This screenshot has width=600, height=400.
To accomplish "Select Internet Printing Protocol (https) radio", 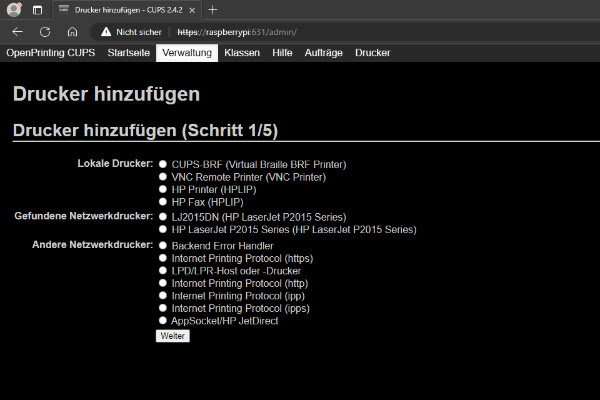I will [x=163, y=258].
